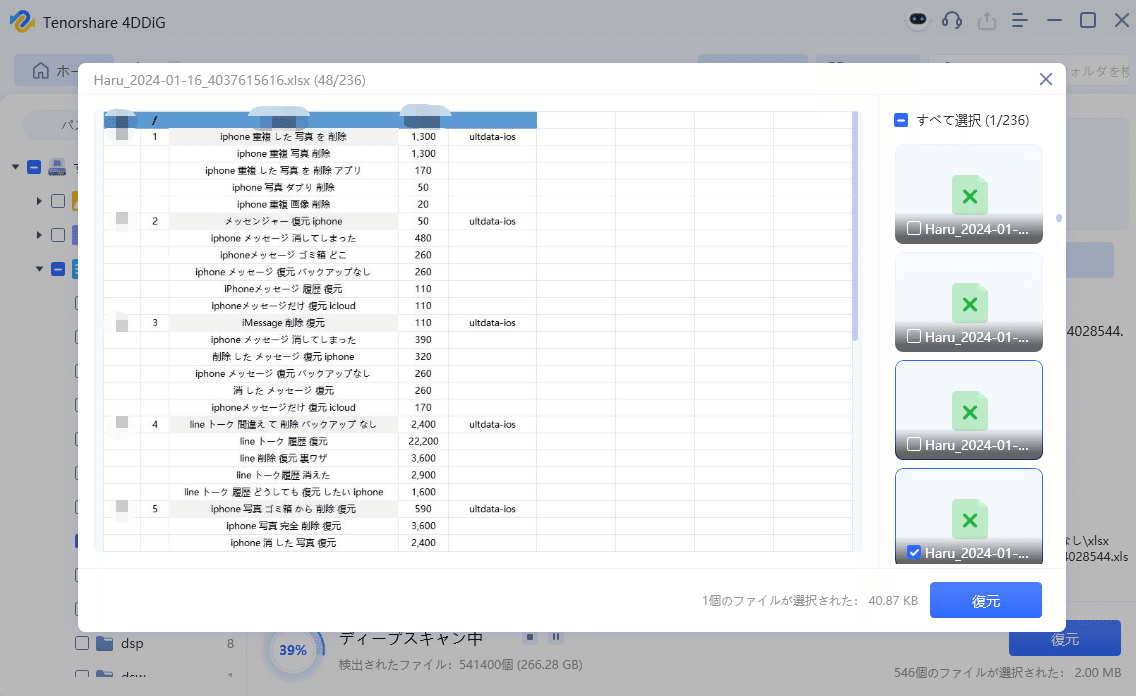Click cell 'iphone 写真 ダブり 削除'
The height and width of the screenshot is (696, 1136).
click(x=283, y=187)
